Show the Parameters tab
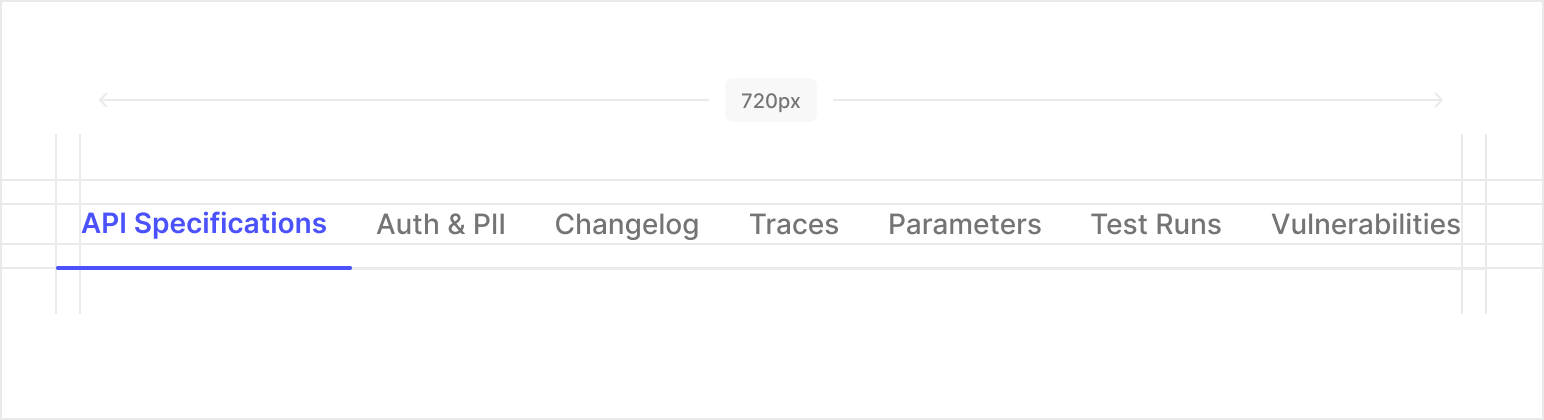 (x=965, y=225)
